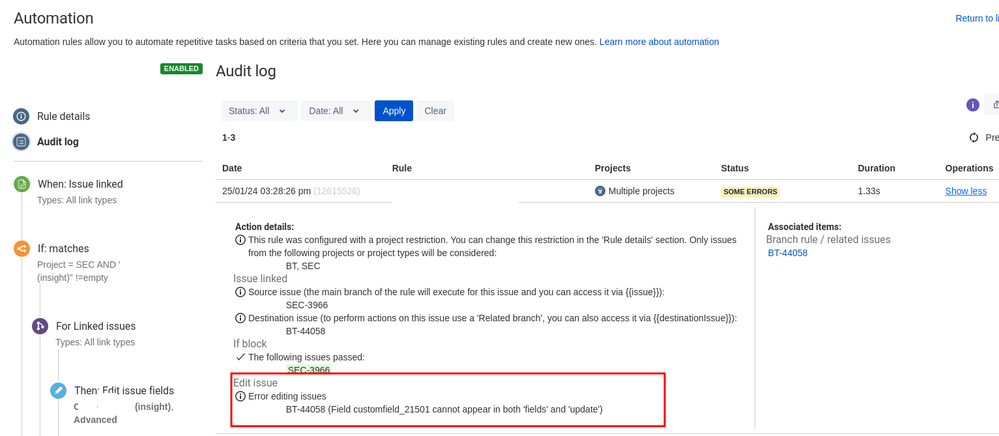
Task: Click the Multiple projects text
Action: click(641, 191)
